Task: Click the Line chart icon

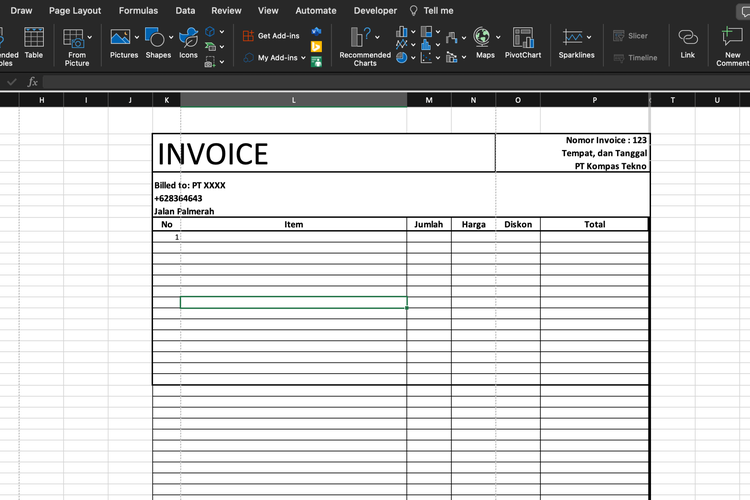Action: (x=402, y=44)
